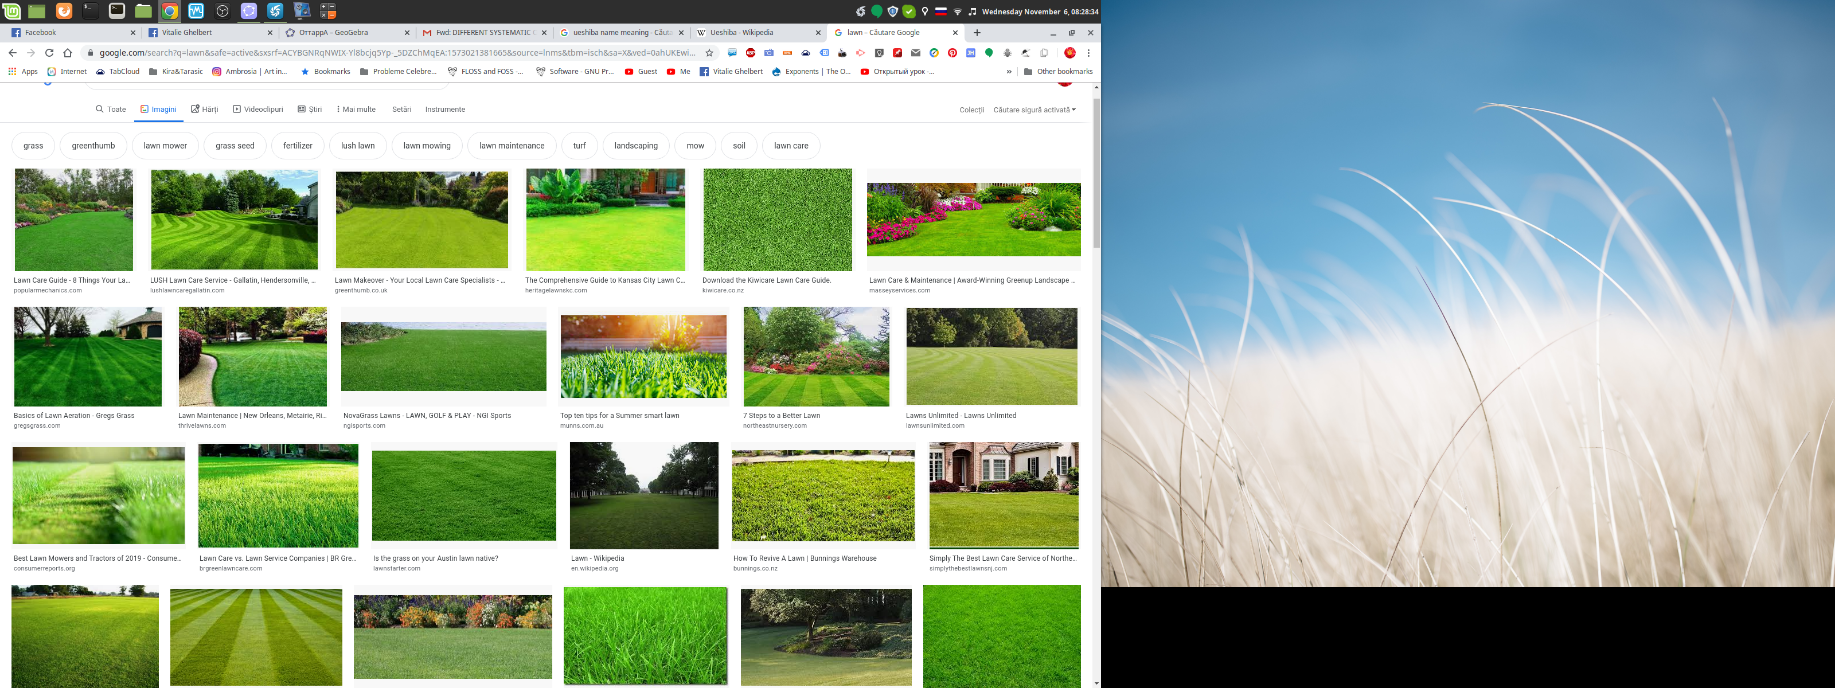This screenshot has width=1835, height=688.
Task: Open the 7 Steps to a Better Lawn image
Action: tap(816, 356)
